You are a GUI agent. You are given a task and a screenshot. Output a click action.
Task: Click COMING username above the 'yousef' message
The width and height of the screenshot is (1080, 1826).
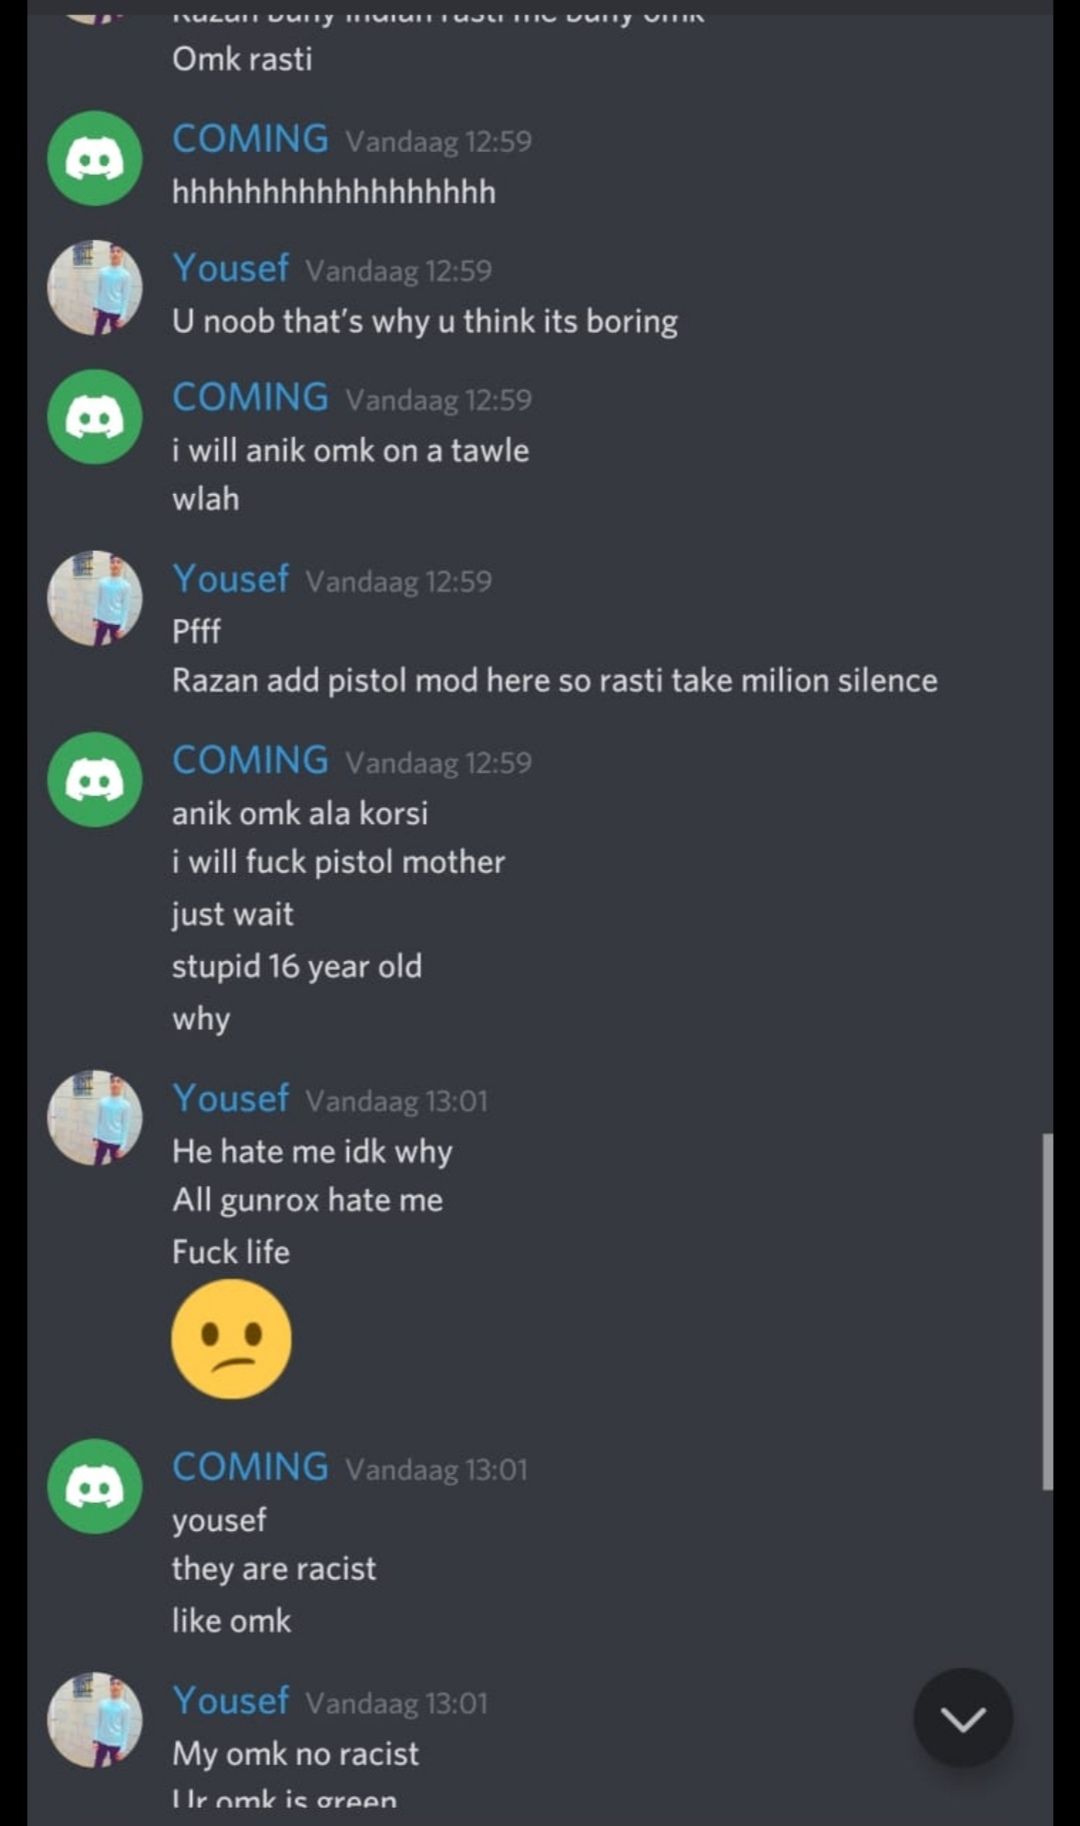[x=250, y=1467]
